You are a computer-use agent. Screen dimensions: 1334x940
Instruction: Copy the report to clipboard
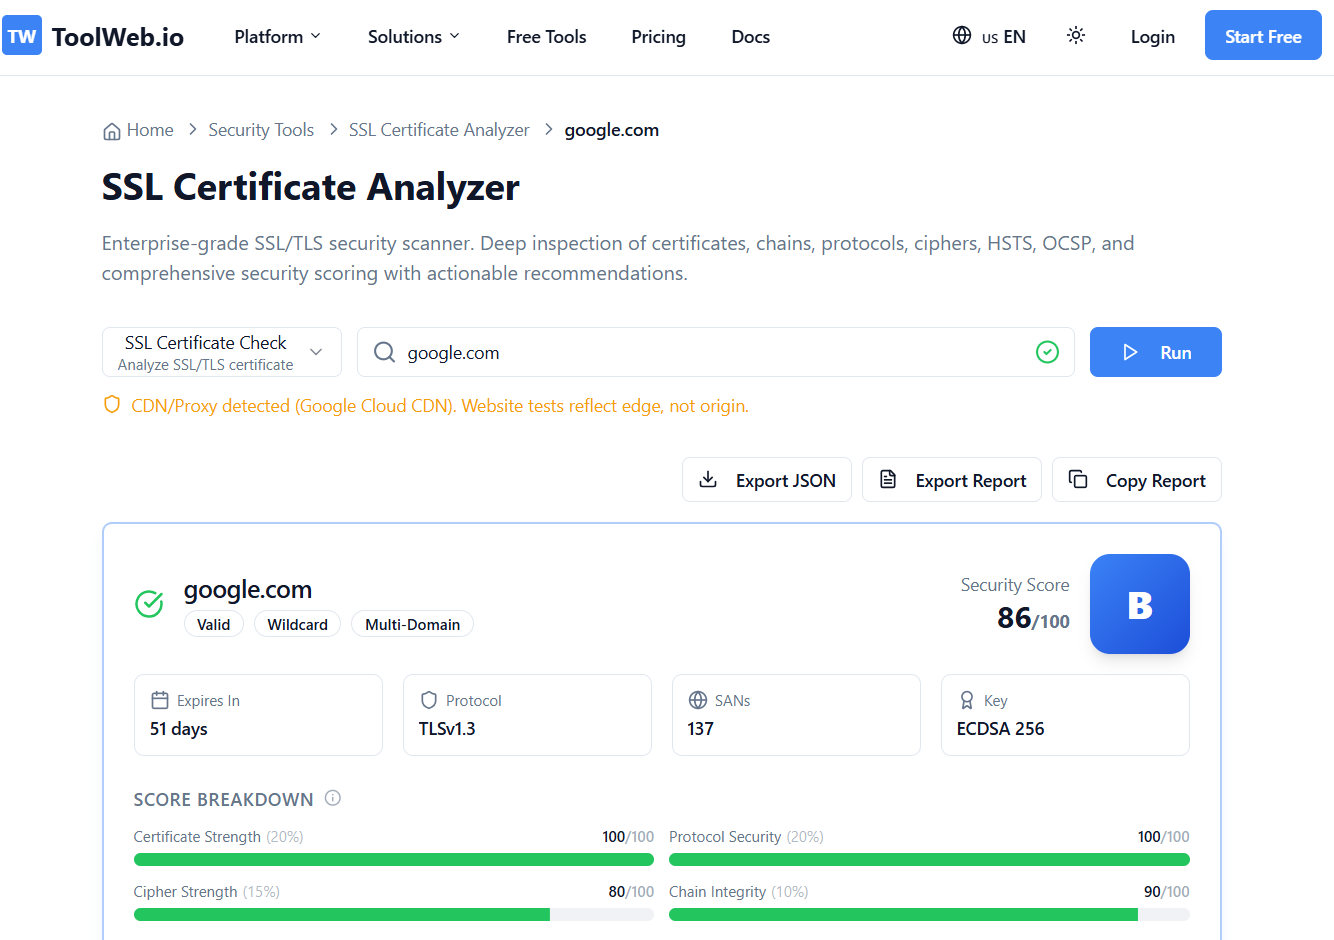(x=1137, y=480)
